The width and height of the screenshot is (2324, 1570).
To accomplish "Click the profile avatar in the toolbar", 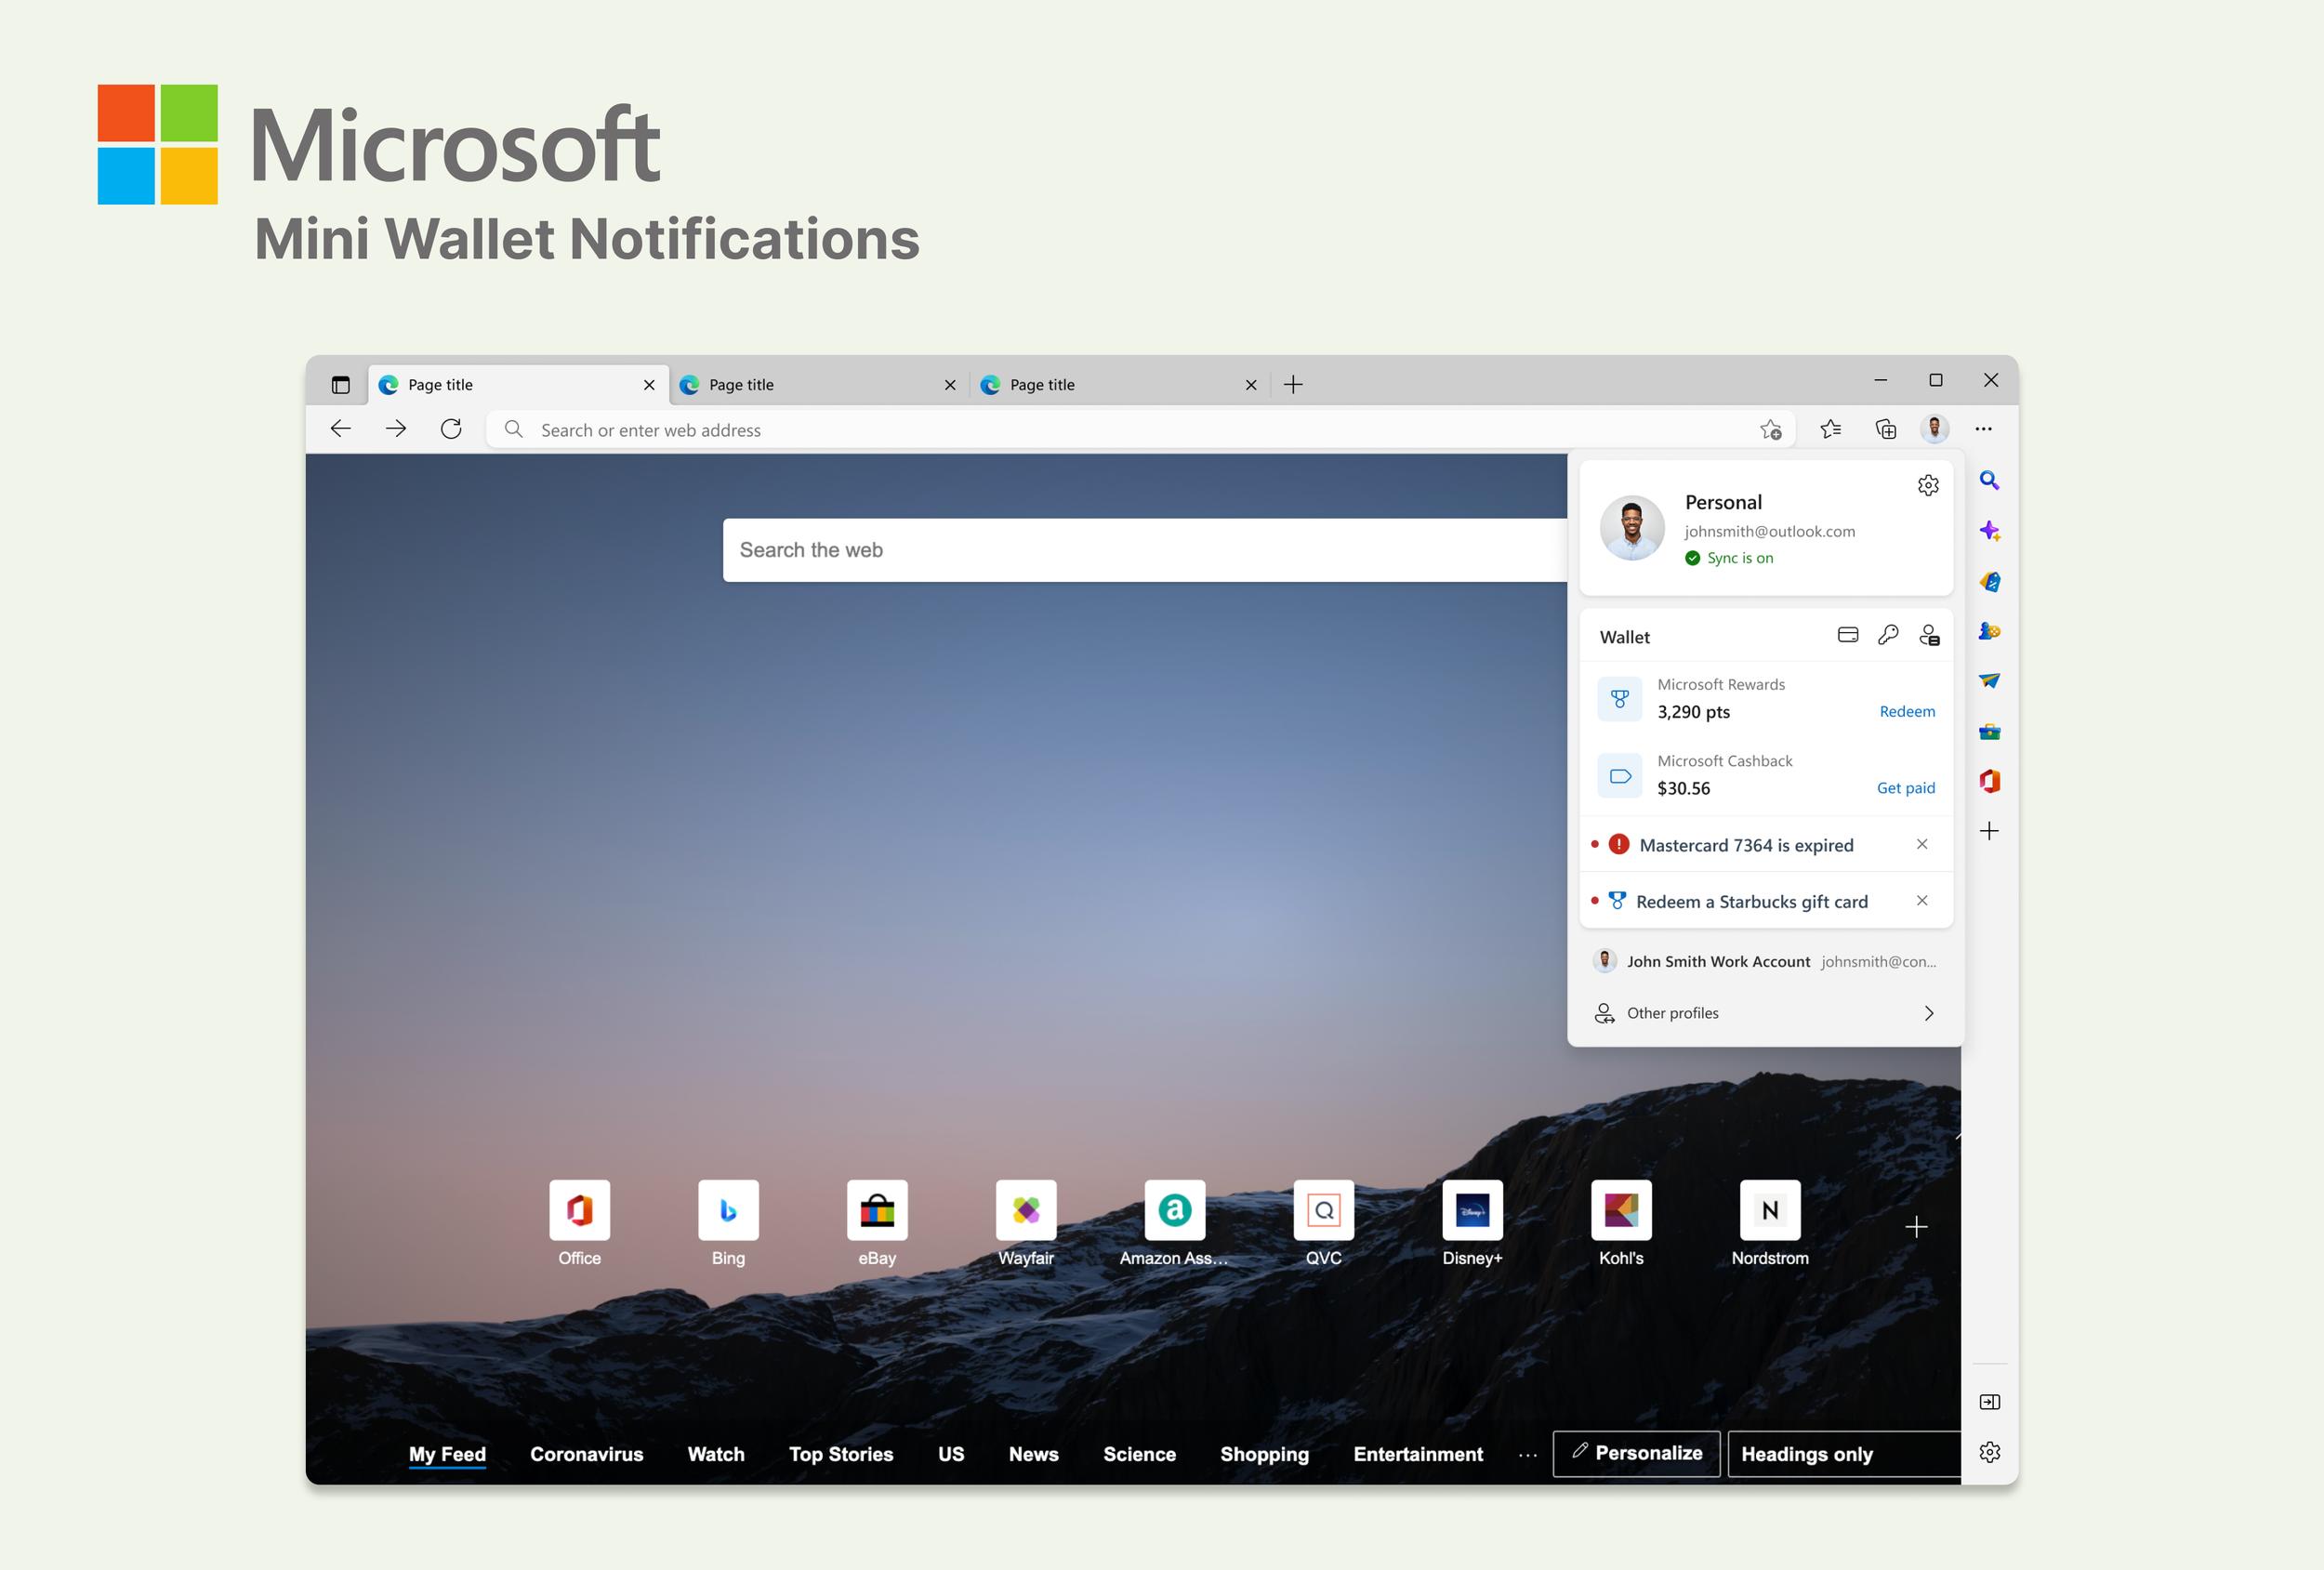I will click(1935, 429).
